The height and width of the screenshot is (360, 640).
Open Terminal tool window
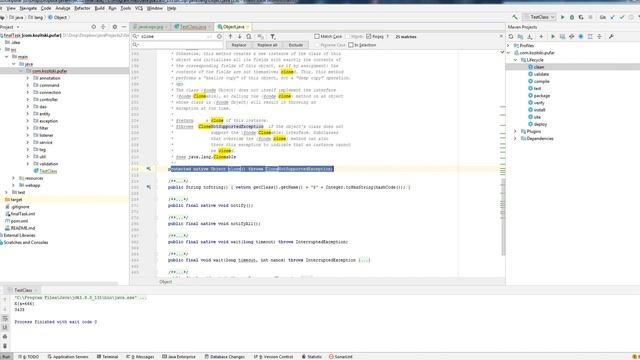[107, 357]
